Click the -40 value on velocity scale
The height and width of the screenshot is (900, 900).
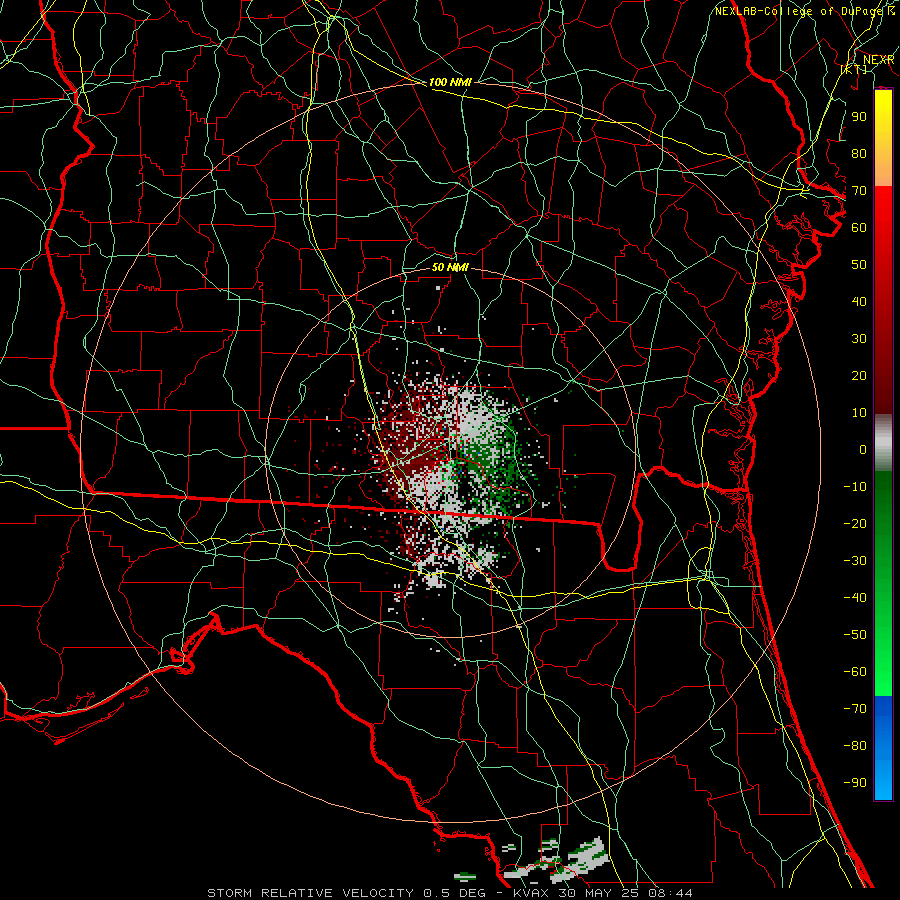pos(855,598)
